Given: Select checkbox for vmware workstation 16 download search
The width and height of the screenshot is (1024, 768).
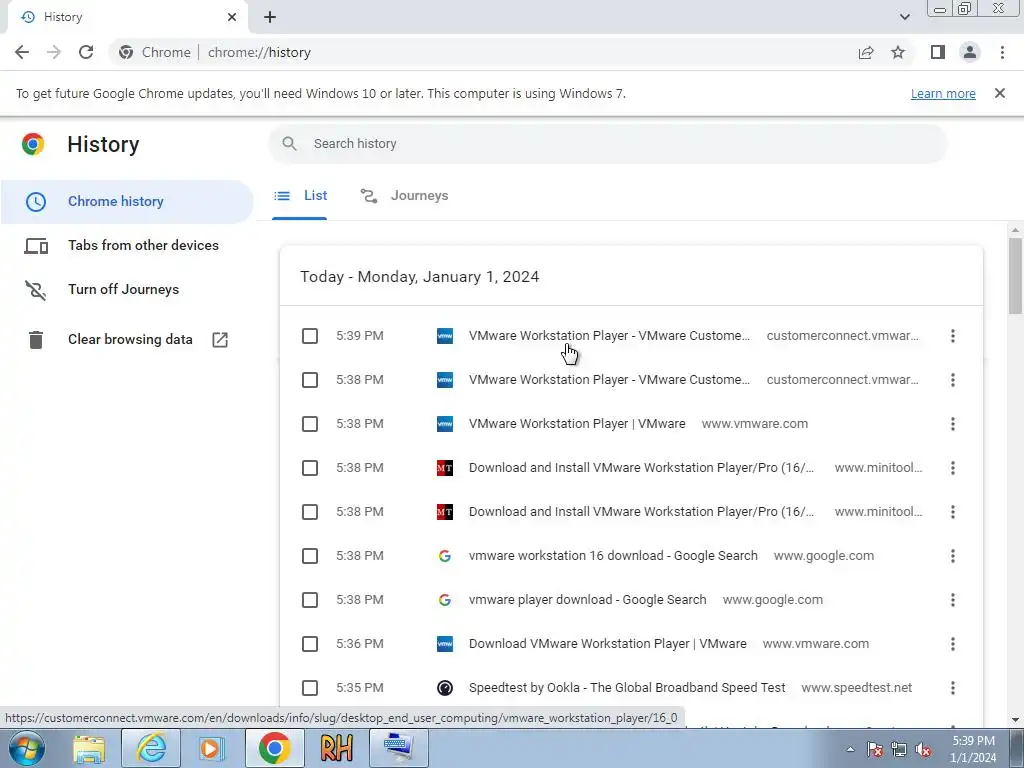Looking at the screenshot, I should click(x=310, y=556).
